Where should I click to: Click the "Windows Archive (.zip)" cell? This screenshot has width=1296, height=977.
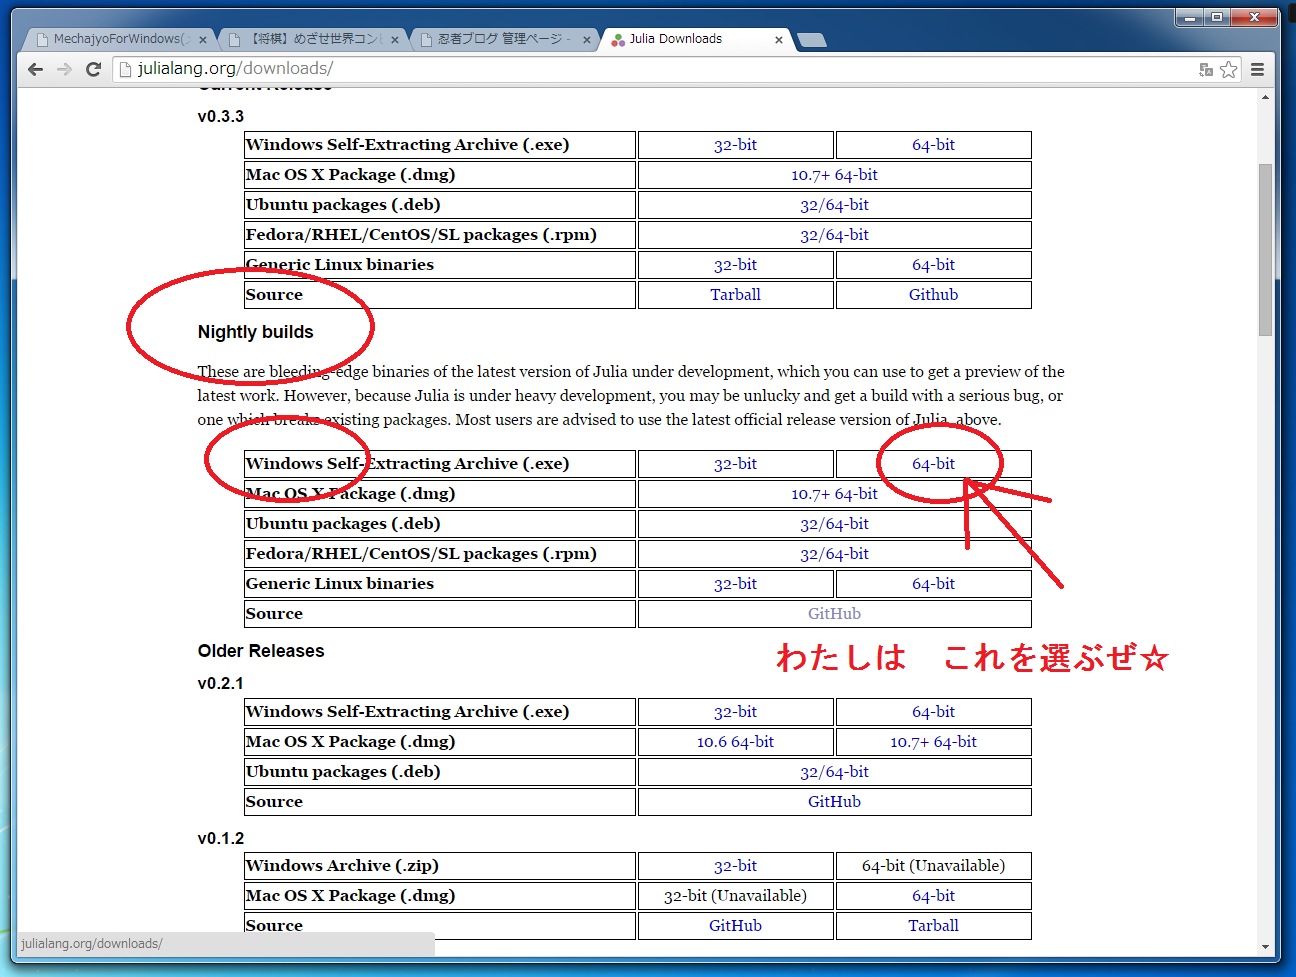coord(440,866)
